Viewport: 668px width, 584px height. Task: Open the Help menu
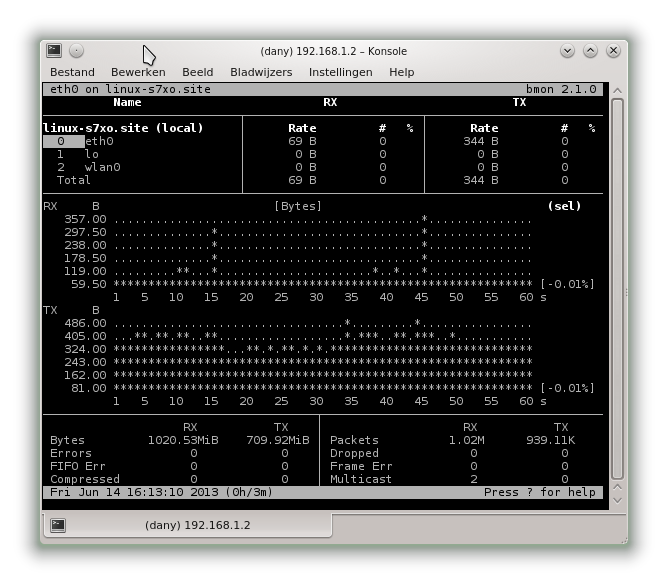[x=401, y=72]
